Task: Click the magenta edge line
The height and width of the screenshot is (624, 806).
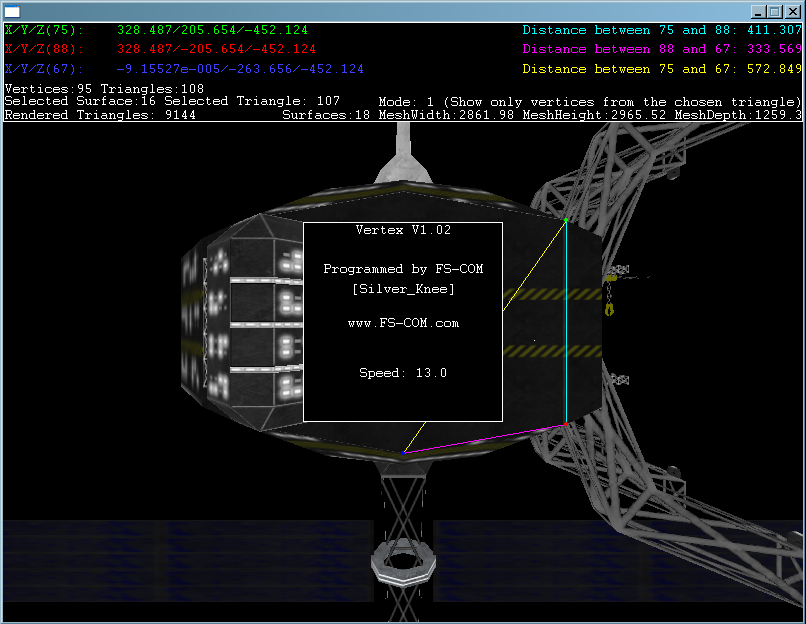Action: [485, 438]
